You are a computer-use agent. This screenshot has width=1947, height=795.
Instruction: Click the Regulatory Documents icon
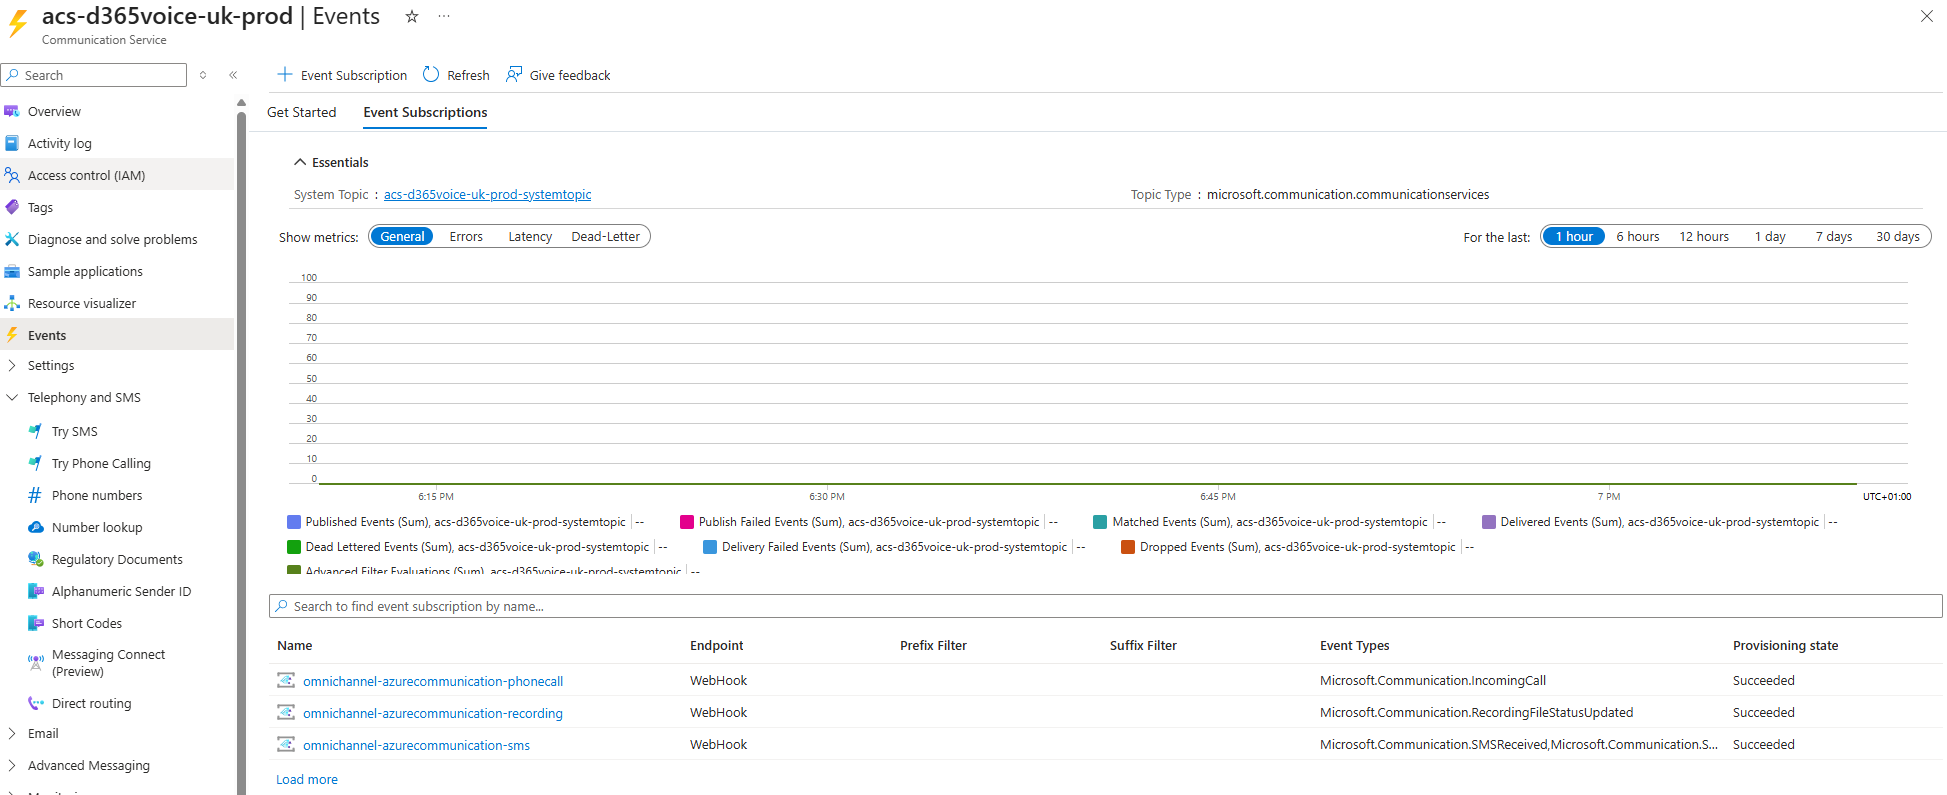36,559
